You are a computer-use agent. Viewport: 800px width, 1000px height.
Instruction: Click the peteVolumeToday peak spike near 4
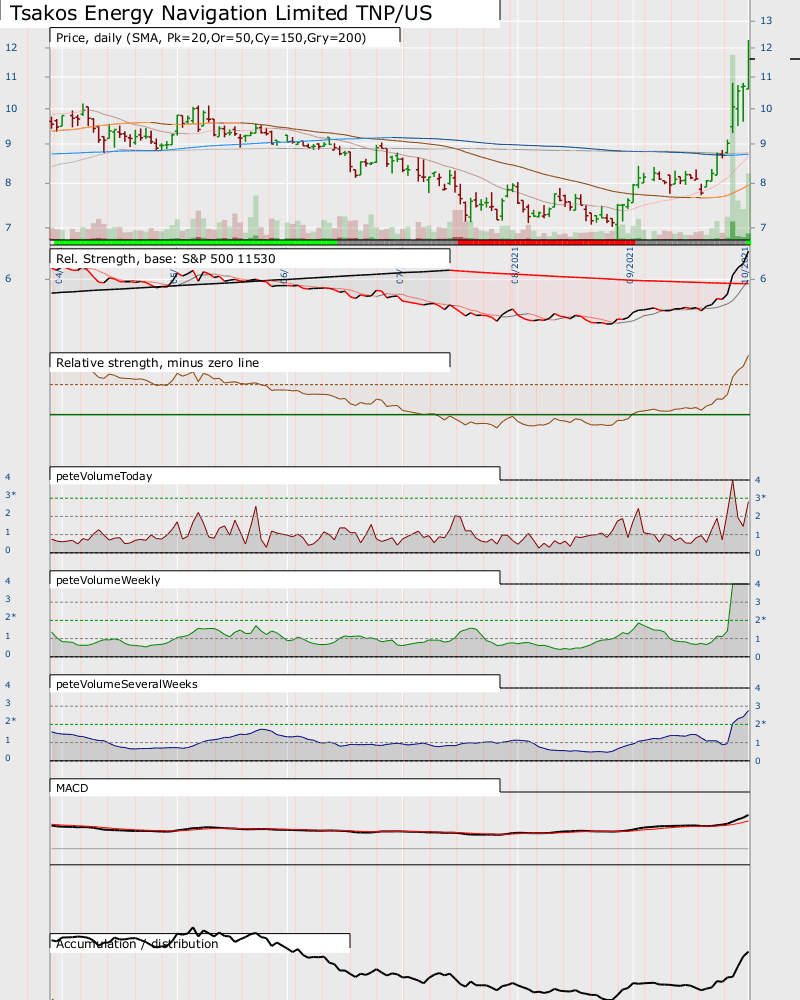732,482
